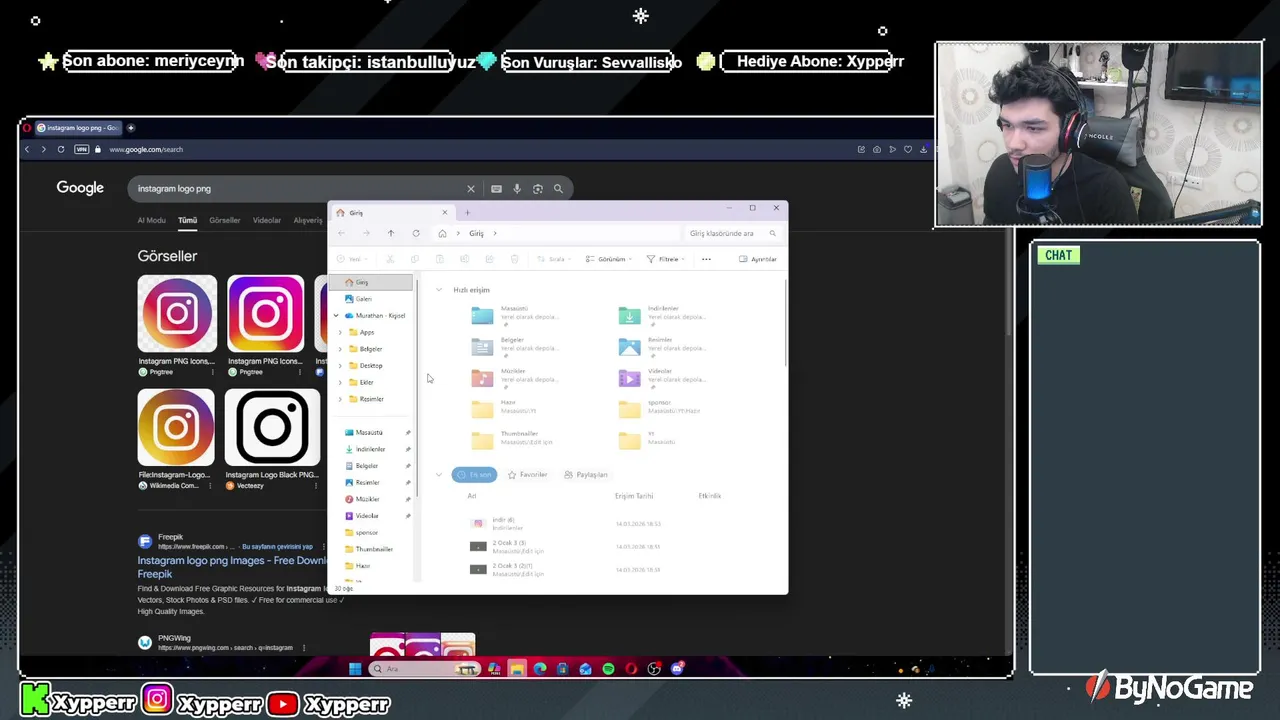Select the Giriş tab in Explorer title bar
Viewport: 1280px width, 720px height.
(x=391, y=212)
